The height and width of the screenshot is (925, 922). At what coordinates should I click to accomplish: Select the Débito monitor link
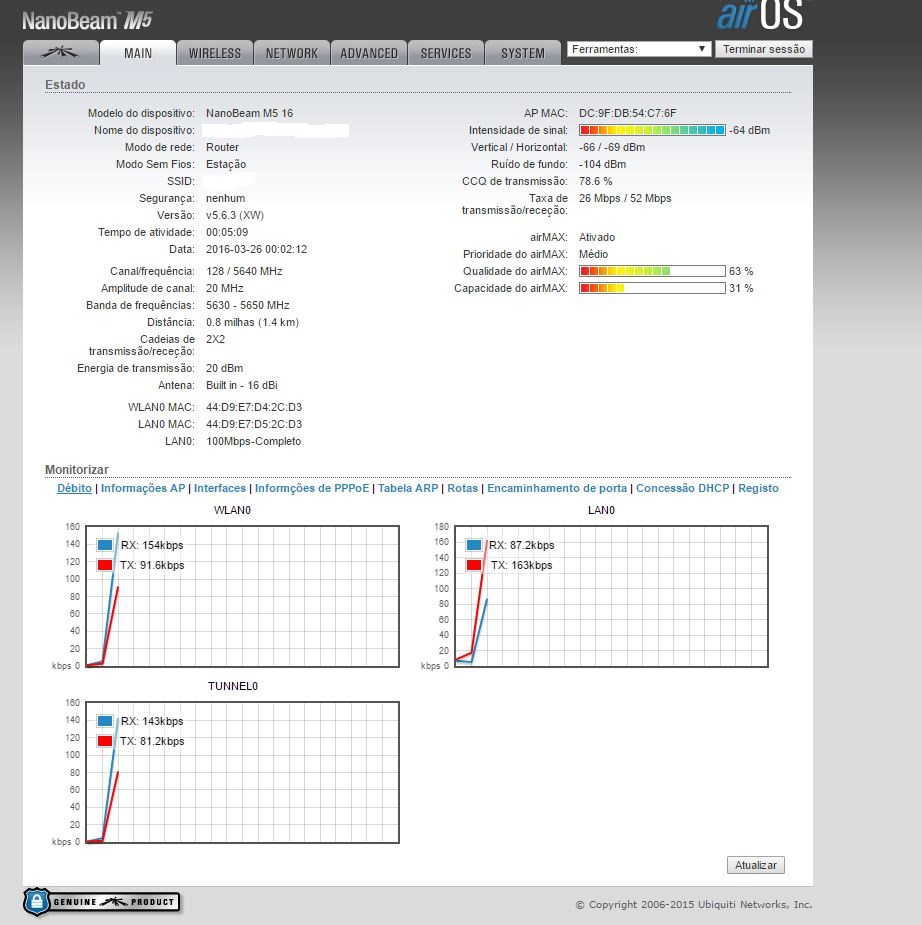click(74, 488)
